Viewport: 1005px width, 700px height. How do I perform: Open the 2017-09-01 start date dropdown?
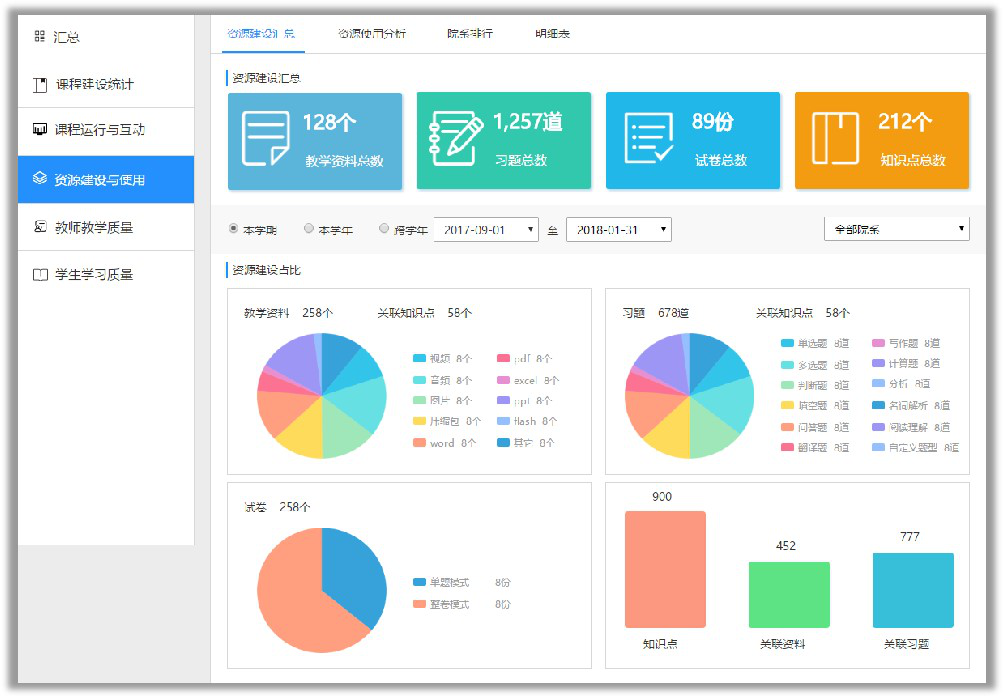[486, 230]
